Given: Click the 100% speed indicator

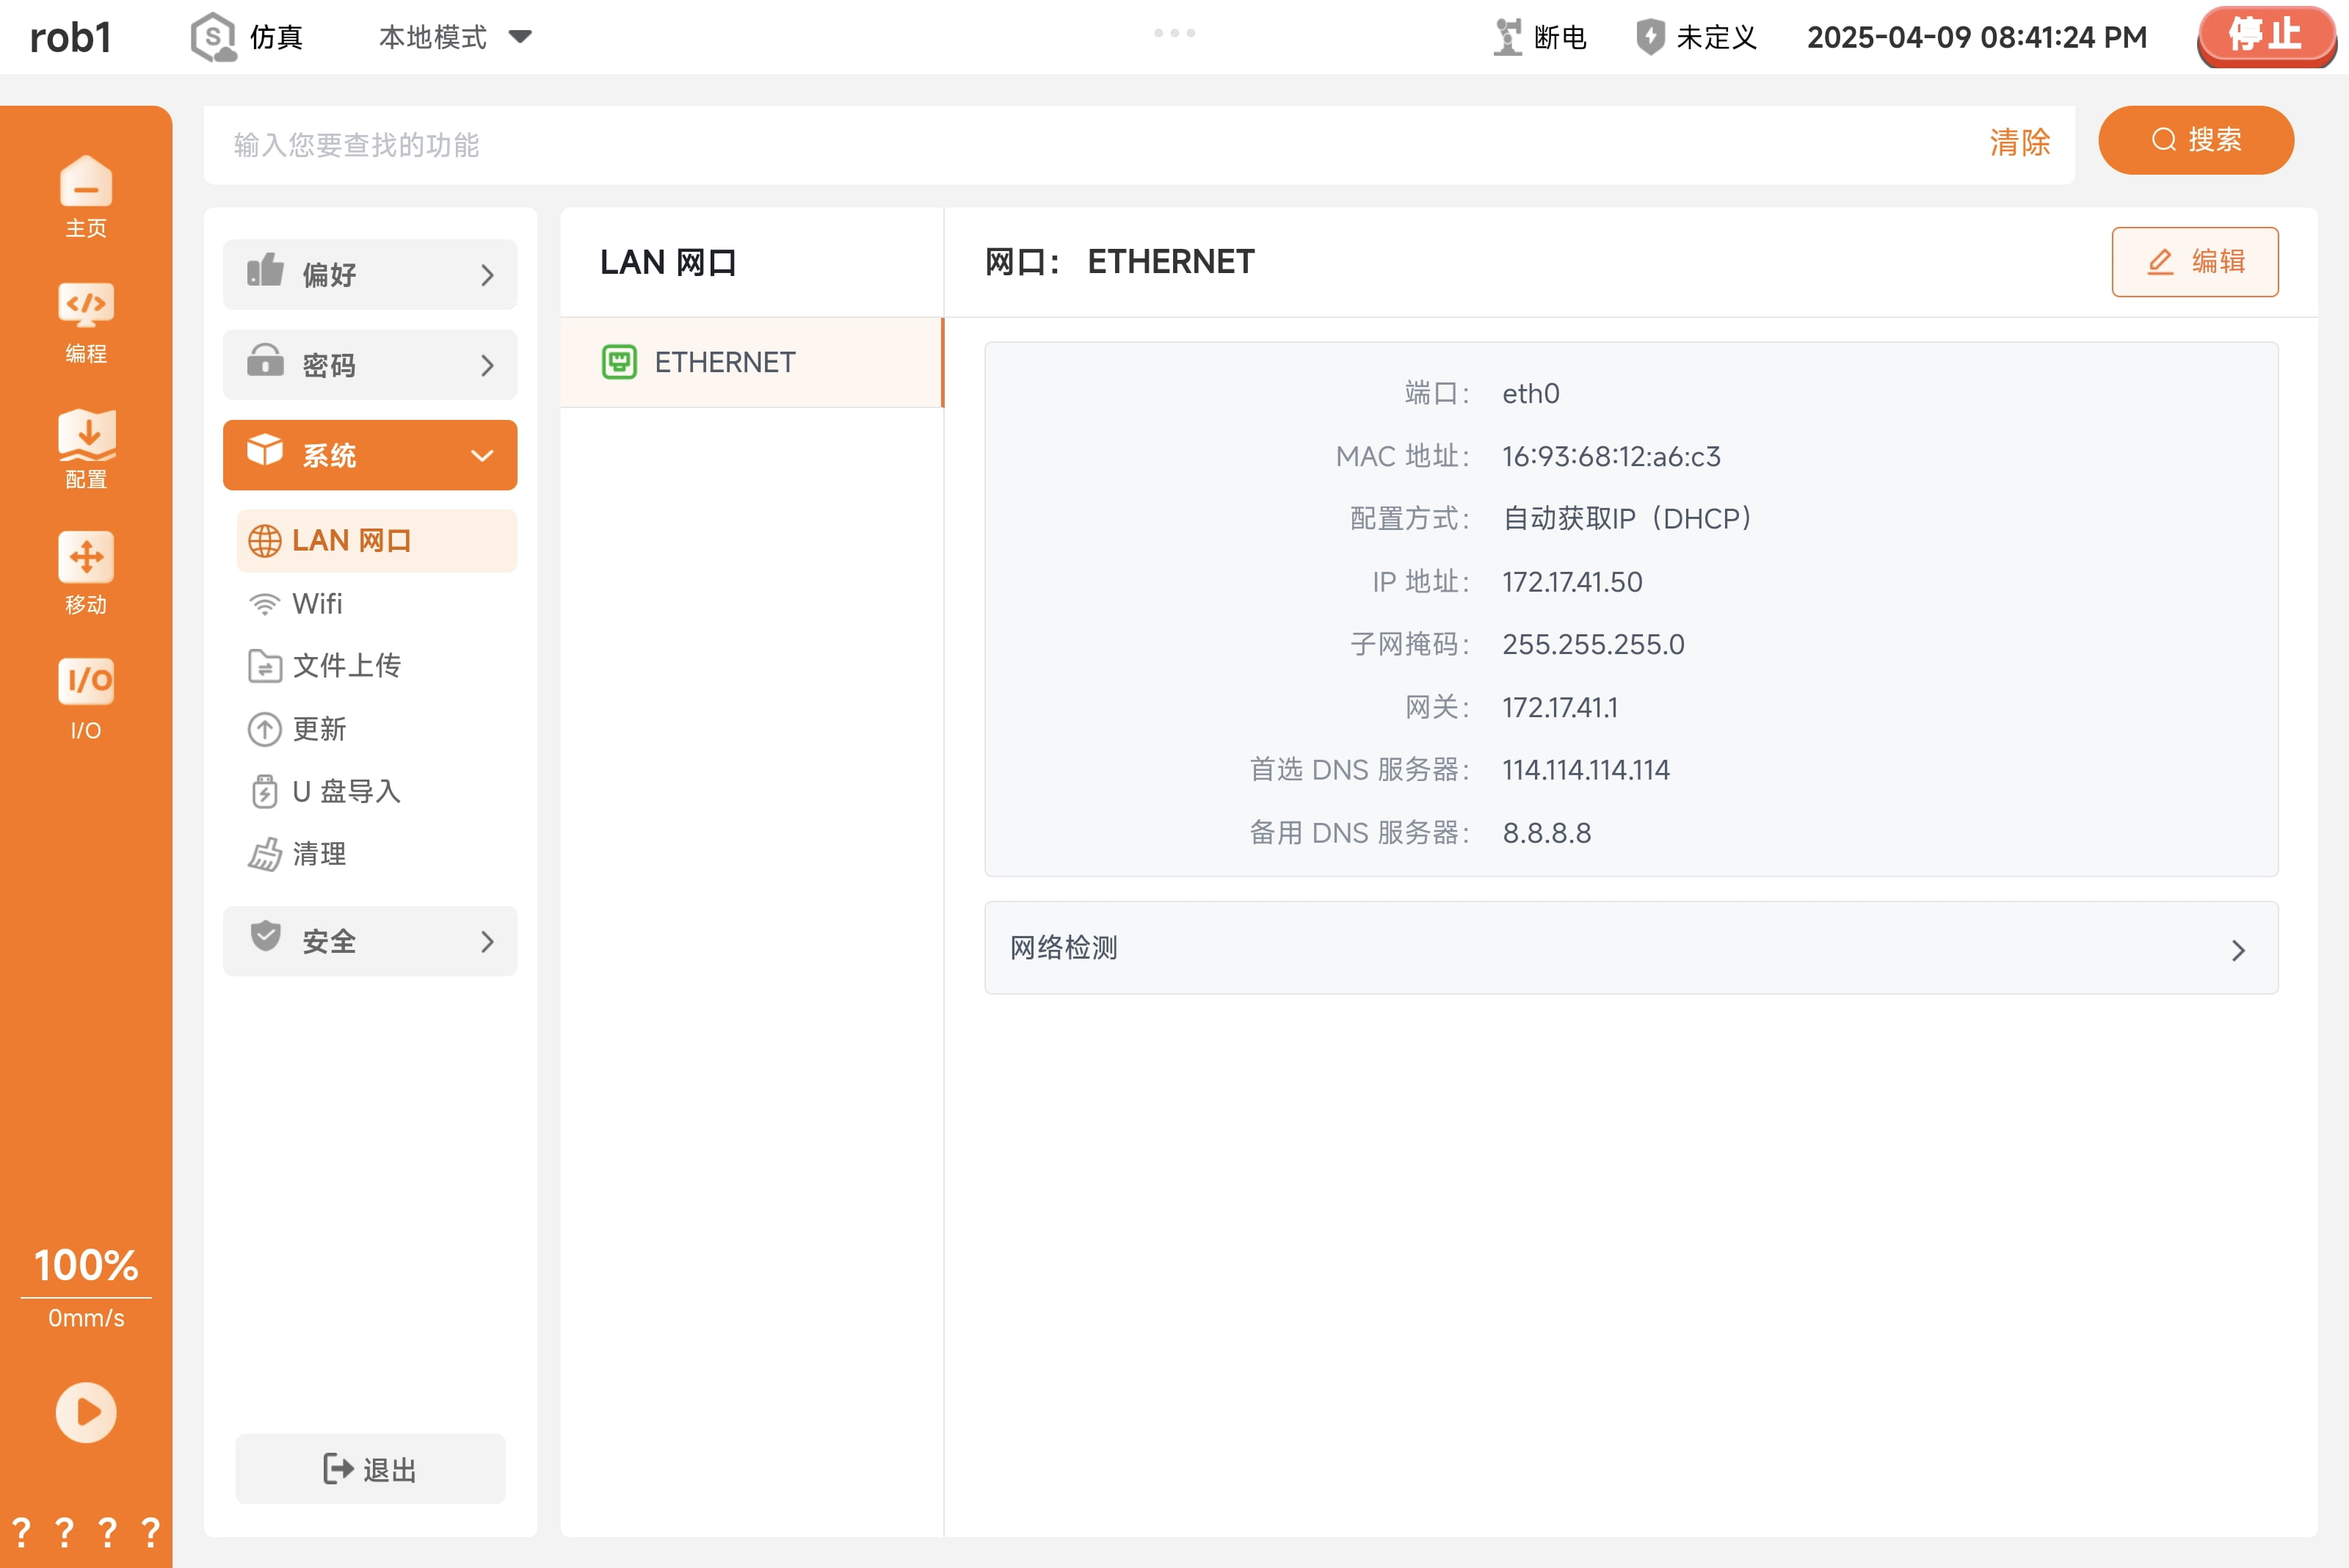Looking at the screenshot, I should click(x=86, y=1265).
